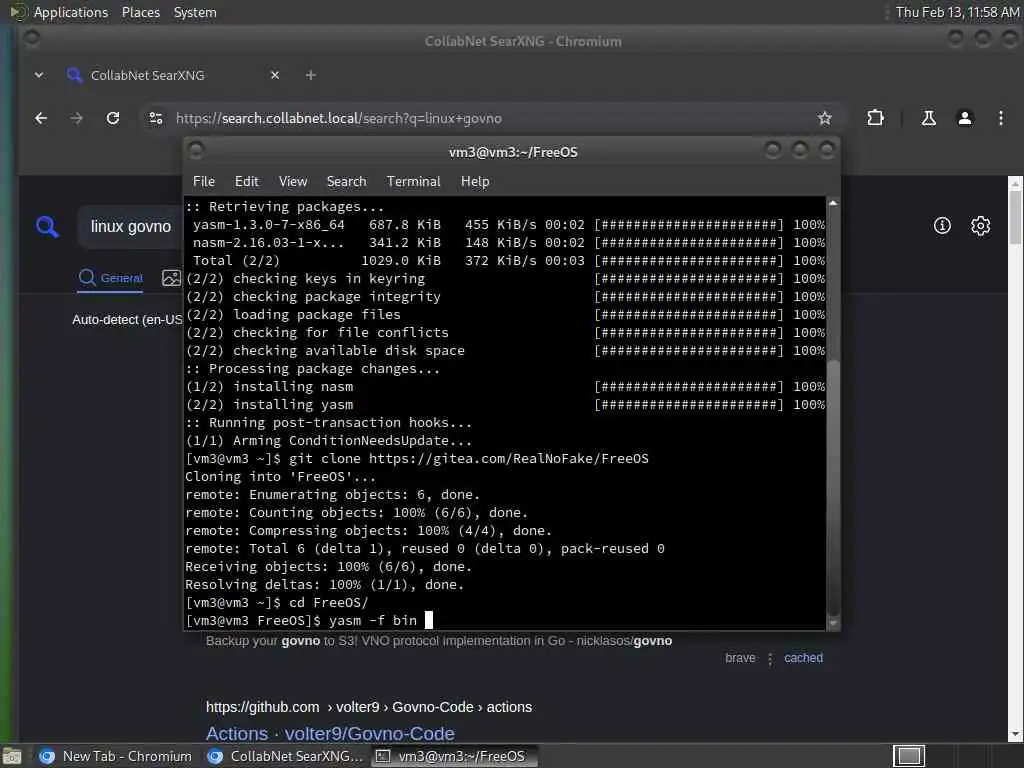
Task: Click the terminal scrollbar down arrow
Action: pos(833,623)
